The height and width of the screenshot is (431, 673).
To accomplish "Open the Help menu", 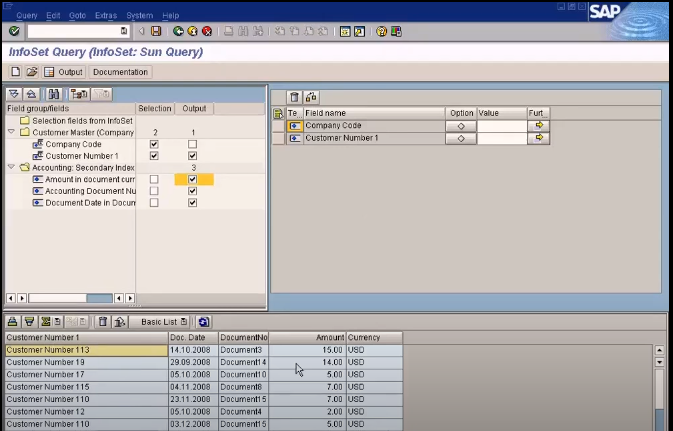I will [170, 15].
